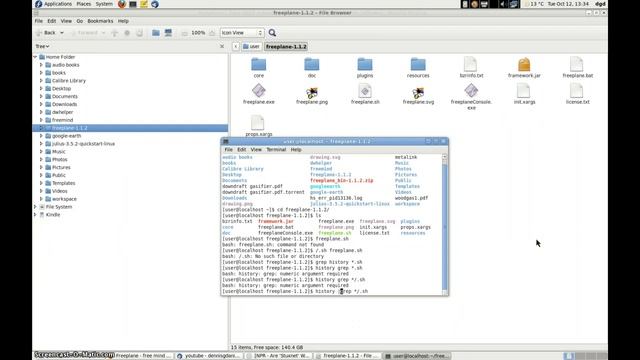Open the Go menu in file browser
This screenshot has height=360, width=640.
tap(80, 21)
